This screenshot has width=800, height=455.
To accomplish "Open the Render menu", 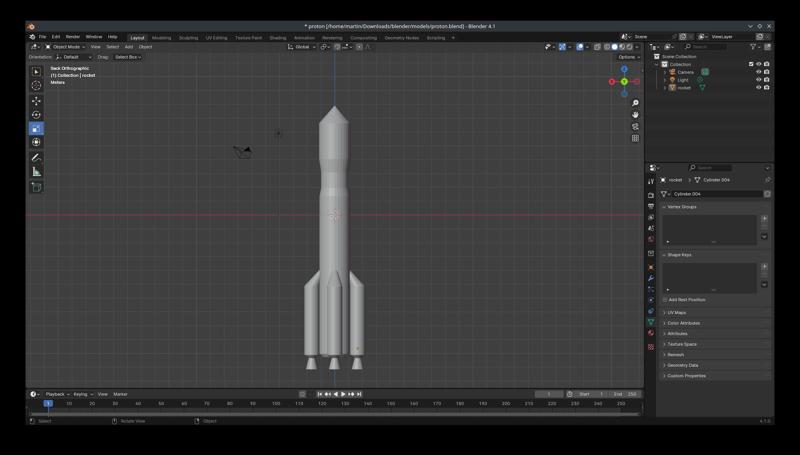I will pyautogui.click(x=72, y=37).
